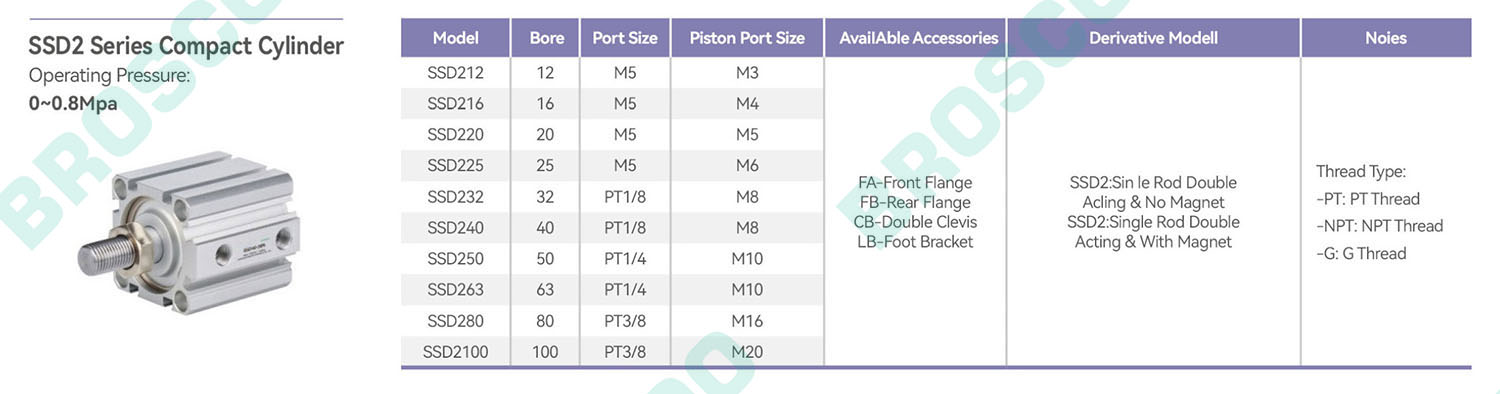Image resolution: width=1500 pixels, height=394 pixels.
Task: Click the LB-Foot Bracket accessory text
Action: coord(915,242)
